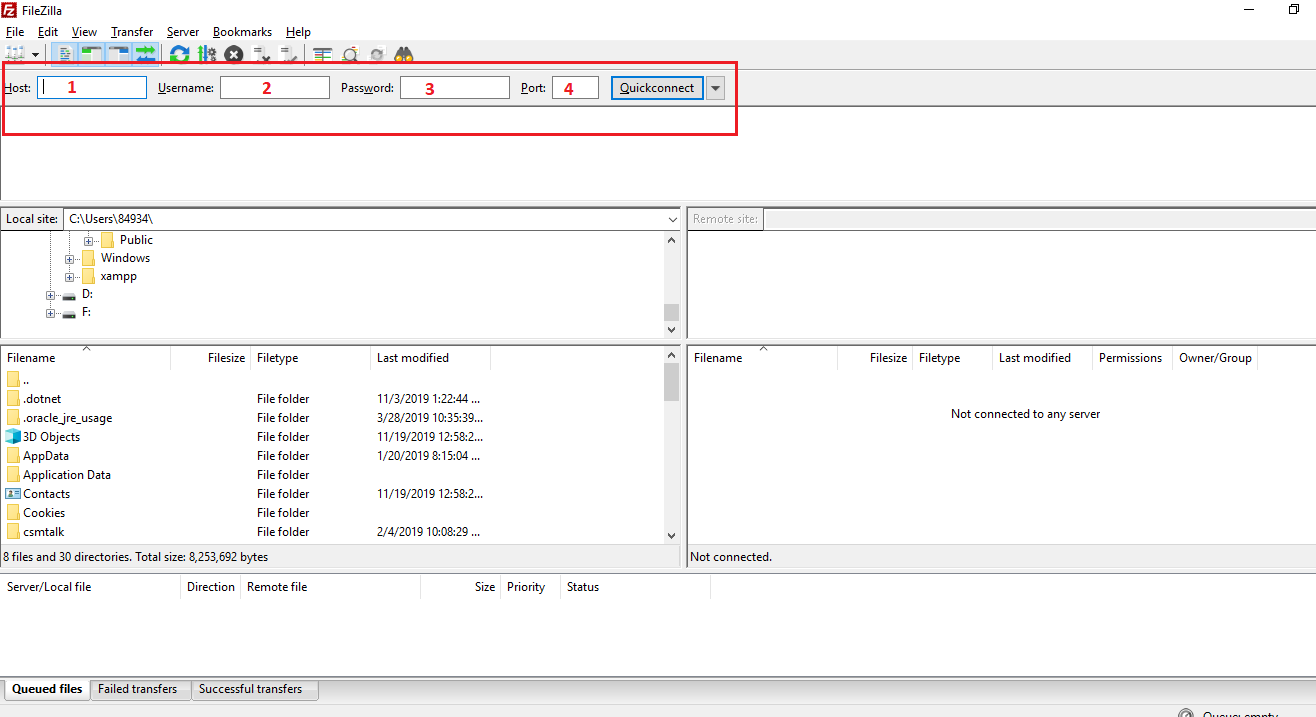Open the Bookmarks menu

[x=242, y=32]
